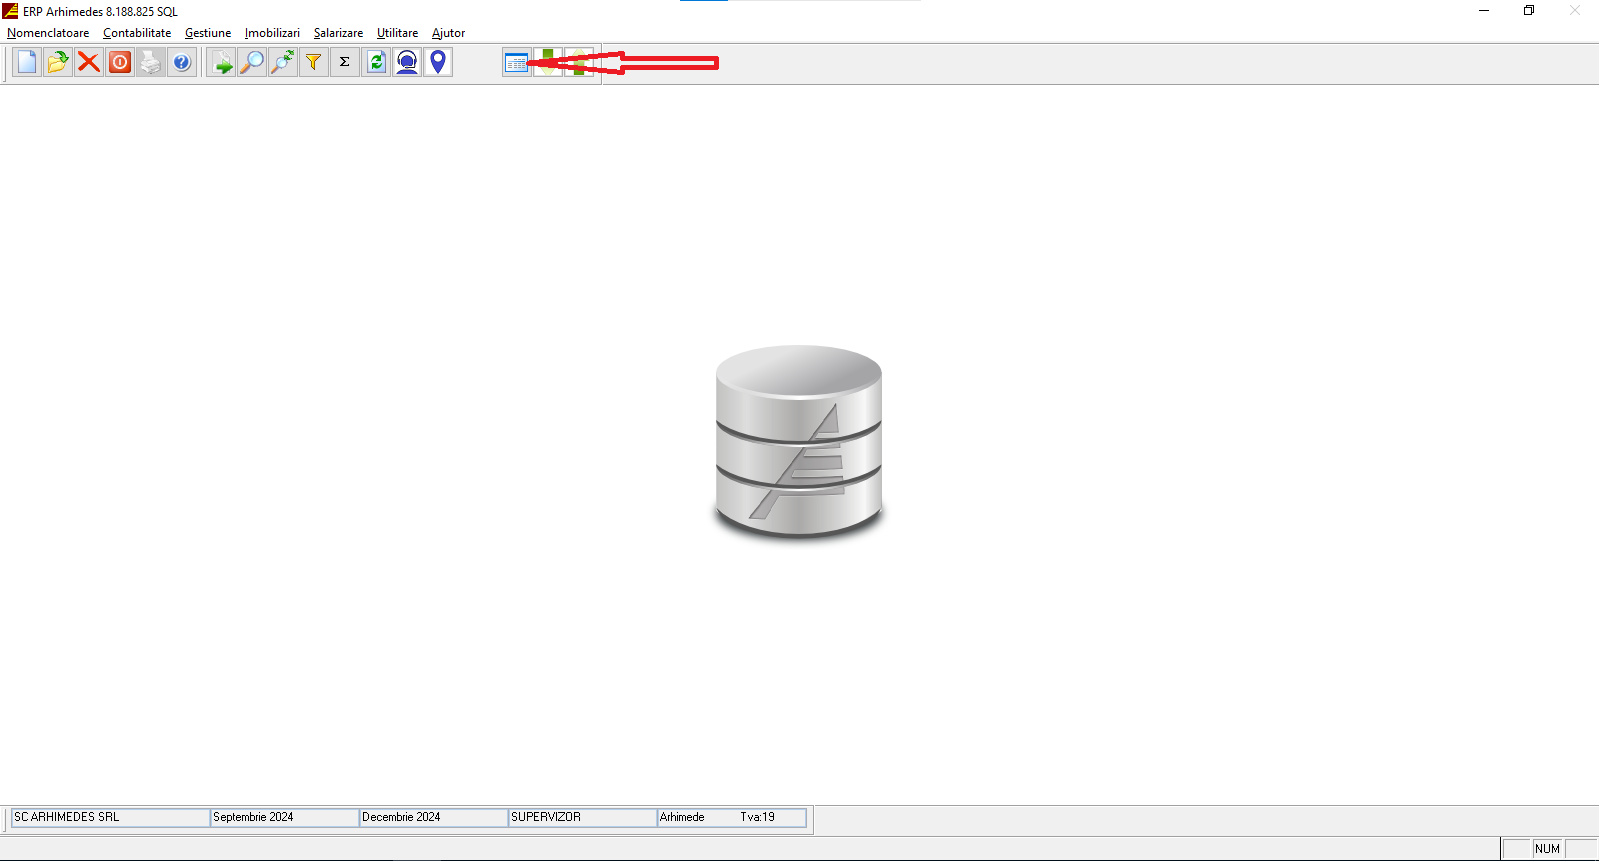Click the open folder icon

[x=58, y=62]
